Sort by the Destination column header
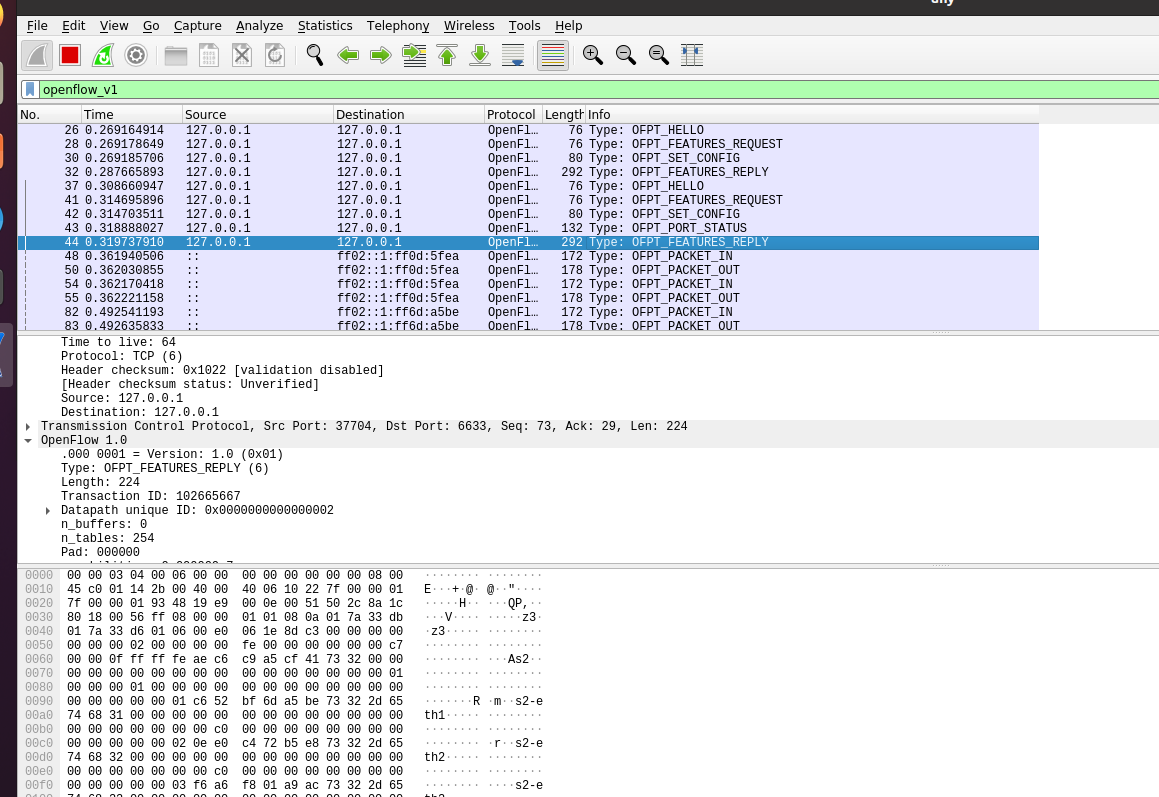The width and height of the screenshot is (1159, 797). click(x=408, y=115)
